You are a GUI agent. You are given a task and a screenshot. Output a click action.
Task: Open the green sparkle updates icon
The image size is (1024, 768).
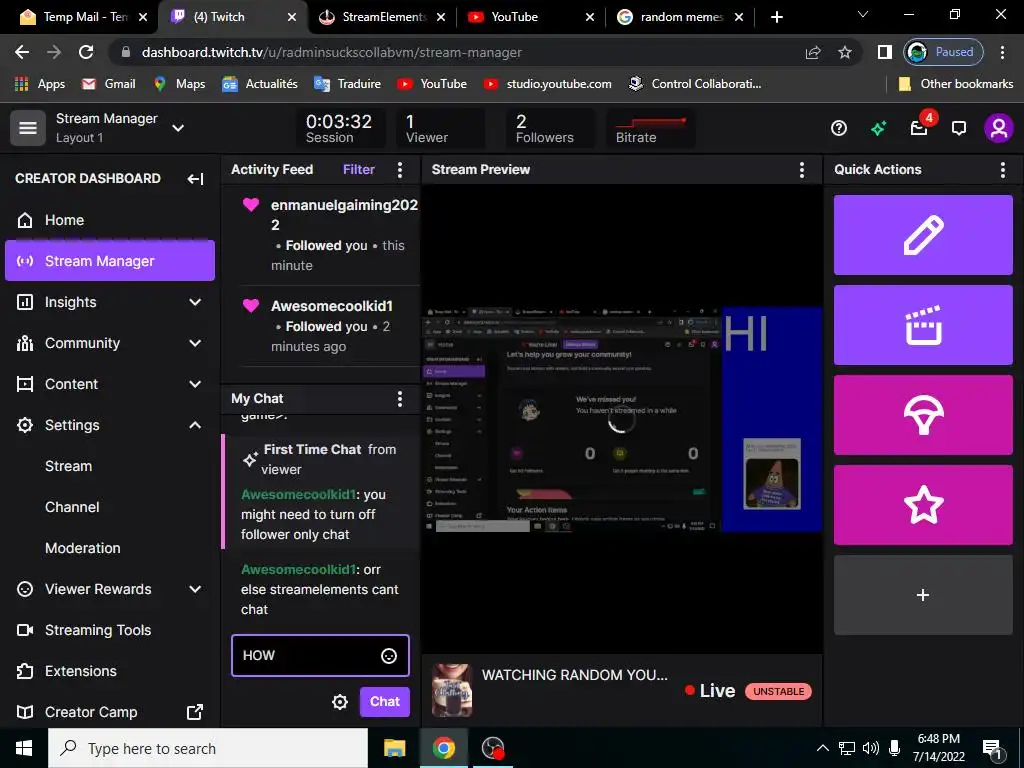pos(878,128)
